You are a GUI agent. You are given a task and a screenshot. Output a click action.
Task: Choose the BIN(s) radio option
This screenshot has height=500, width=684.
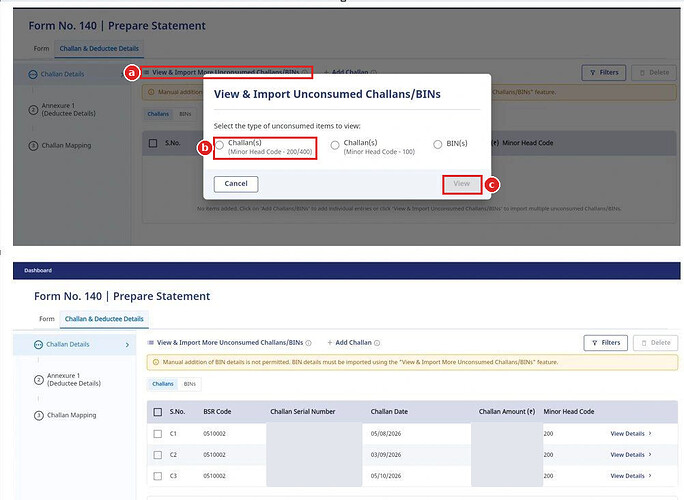pos(438,144)
